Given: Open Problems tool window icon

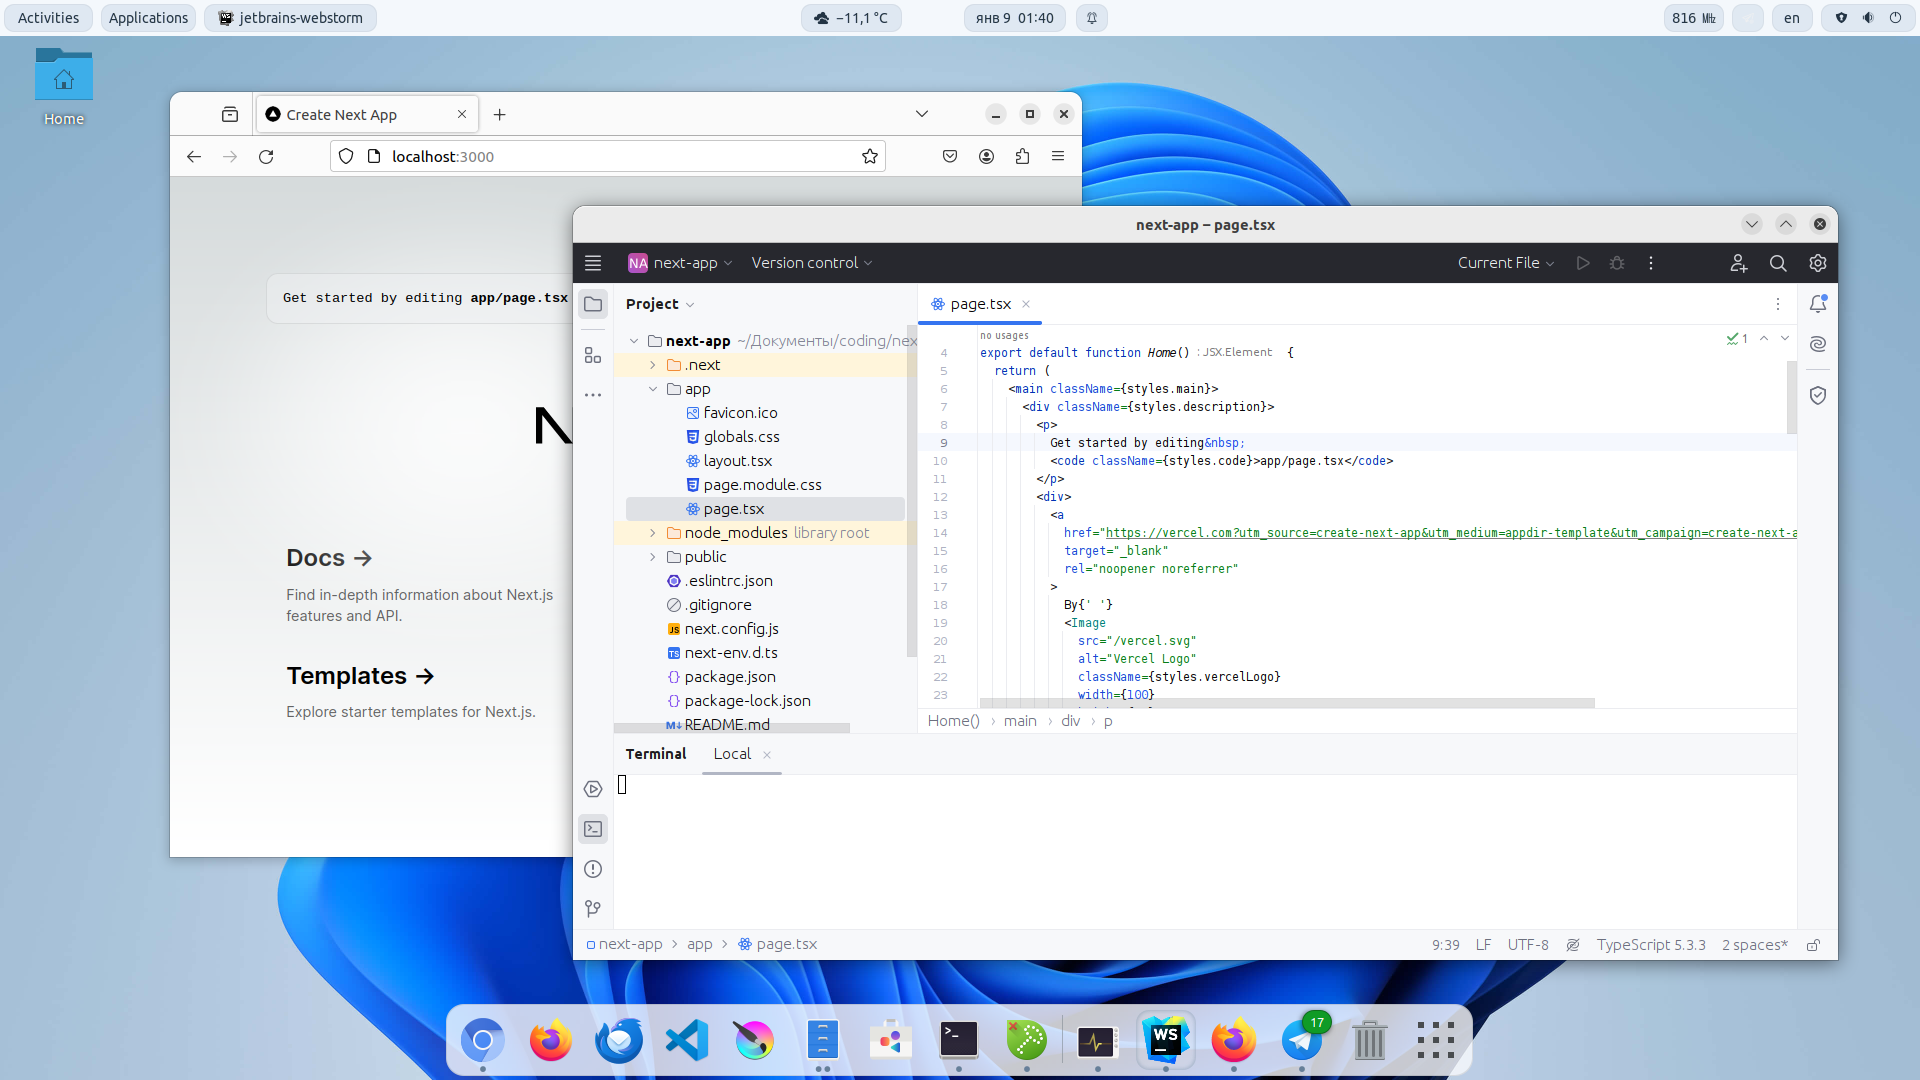Looking at the screenshot, I should (593, 869).
